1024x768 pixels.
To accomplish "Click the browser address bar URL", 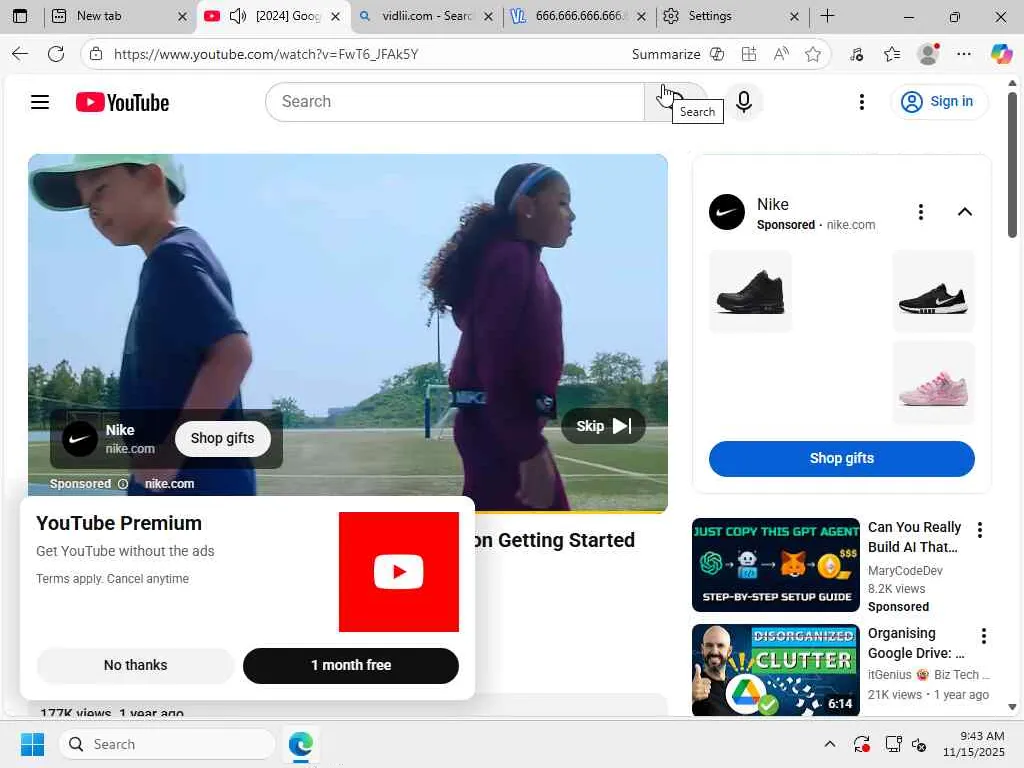I will (266, 54).
